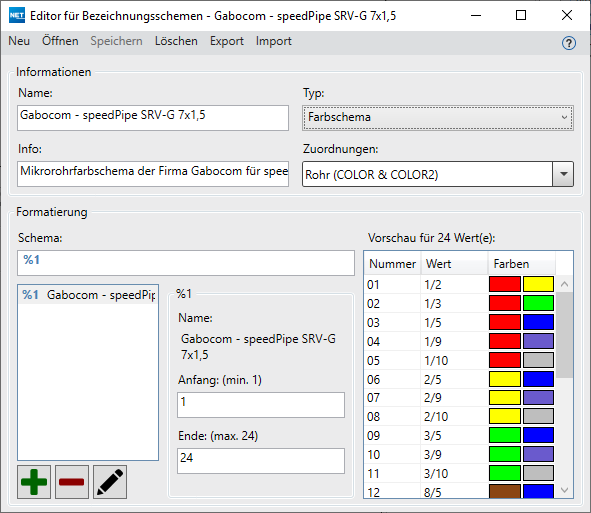Click the pencil edit-schema icon

click(x=110, y=482)
